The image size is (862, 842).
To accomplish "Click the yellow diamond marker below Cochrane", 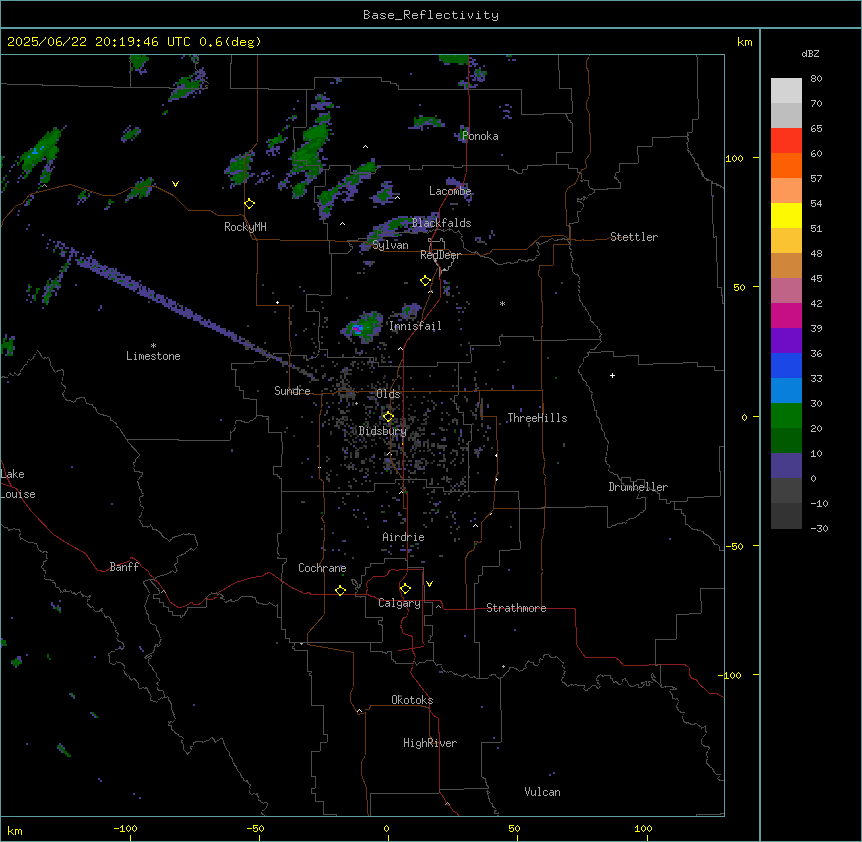I will (x=340, y=590).
